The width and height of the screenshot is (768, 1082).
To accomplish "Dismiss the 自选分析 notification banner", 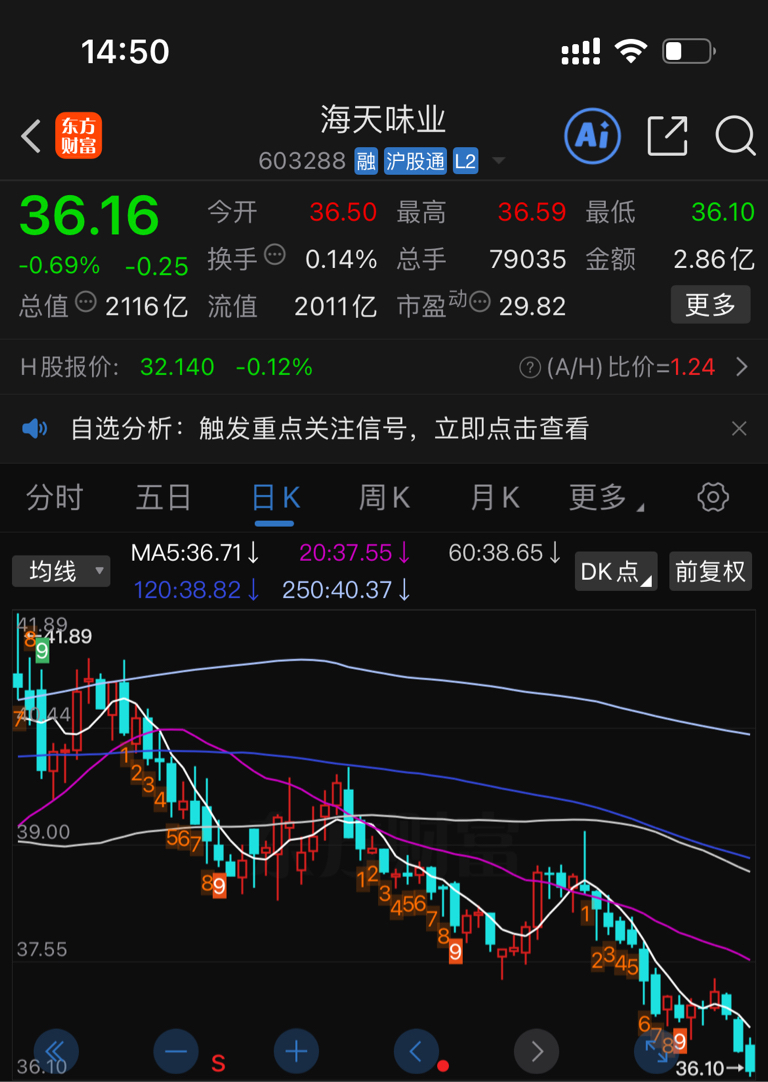I will click(739, 429).
